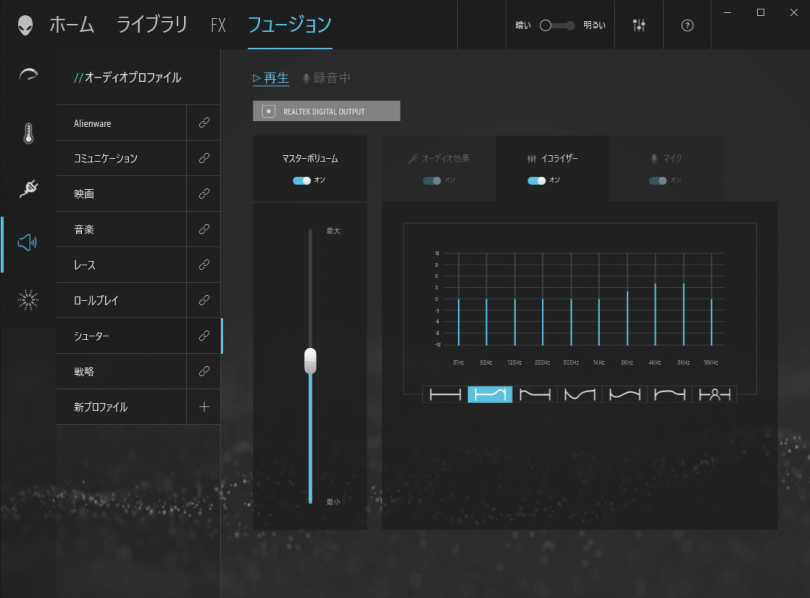810x598 pixels.
Task: Open the starburst sidebar icon
Action: pos(28,300)
